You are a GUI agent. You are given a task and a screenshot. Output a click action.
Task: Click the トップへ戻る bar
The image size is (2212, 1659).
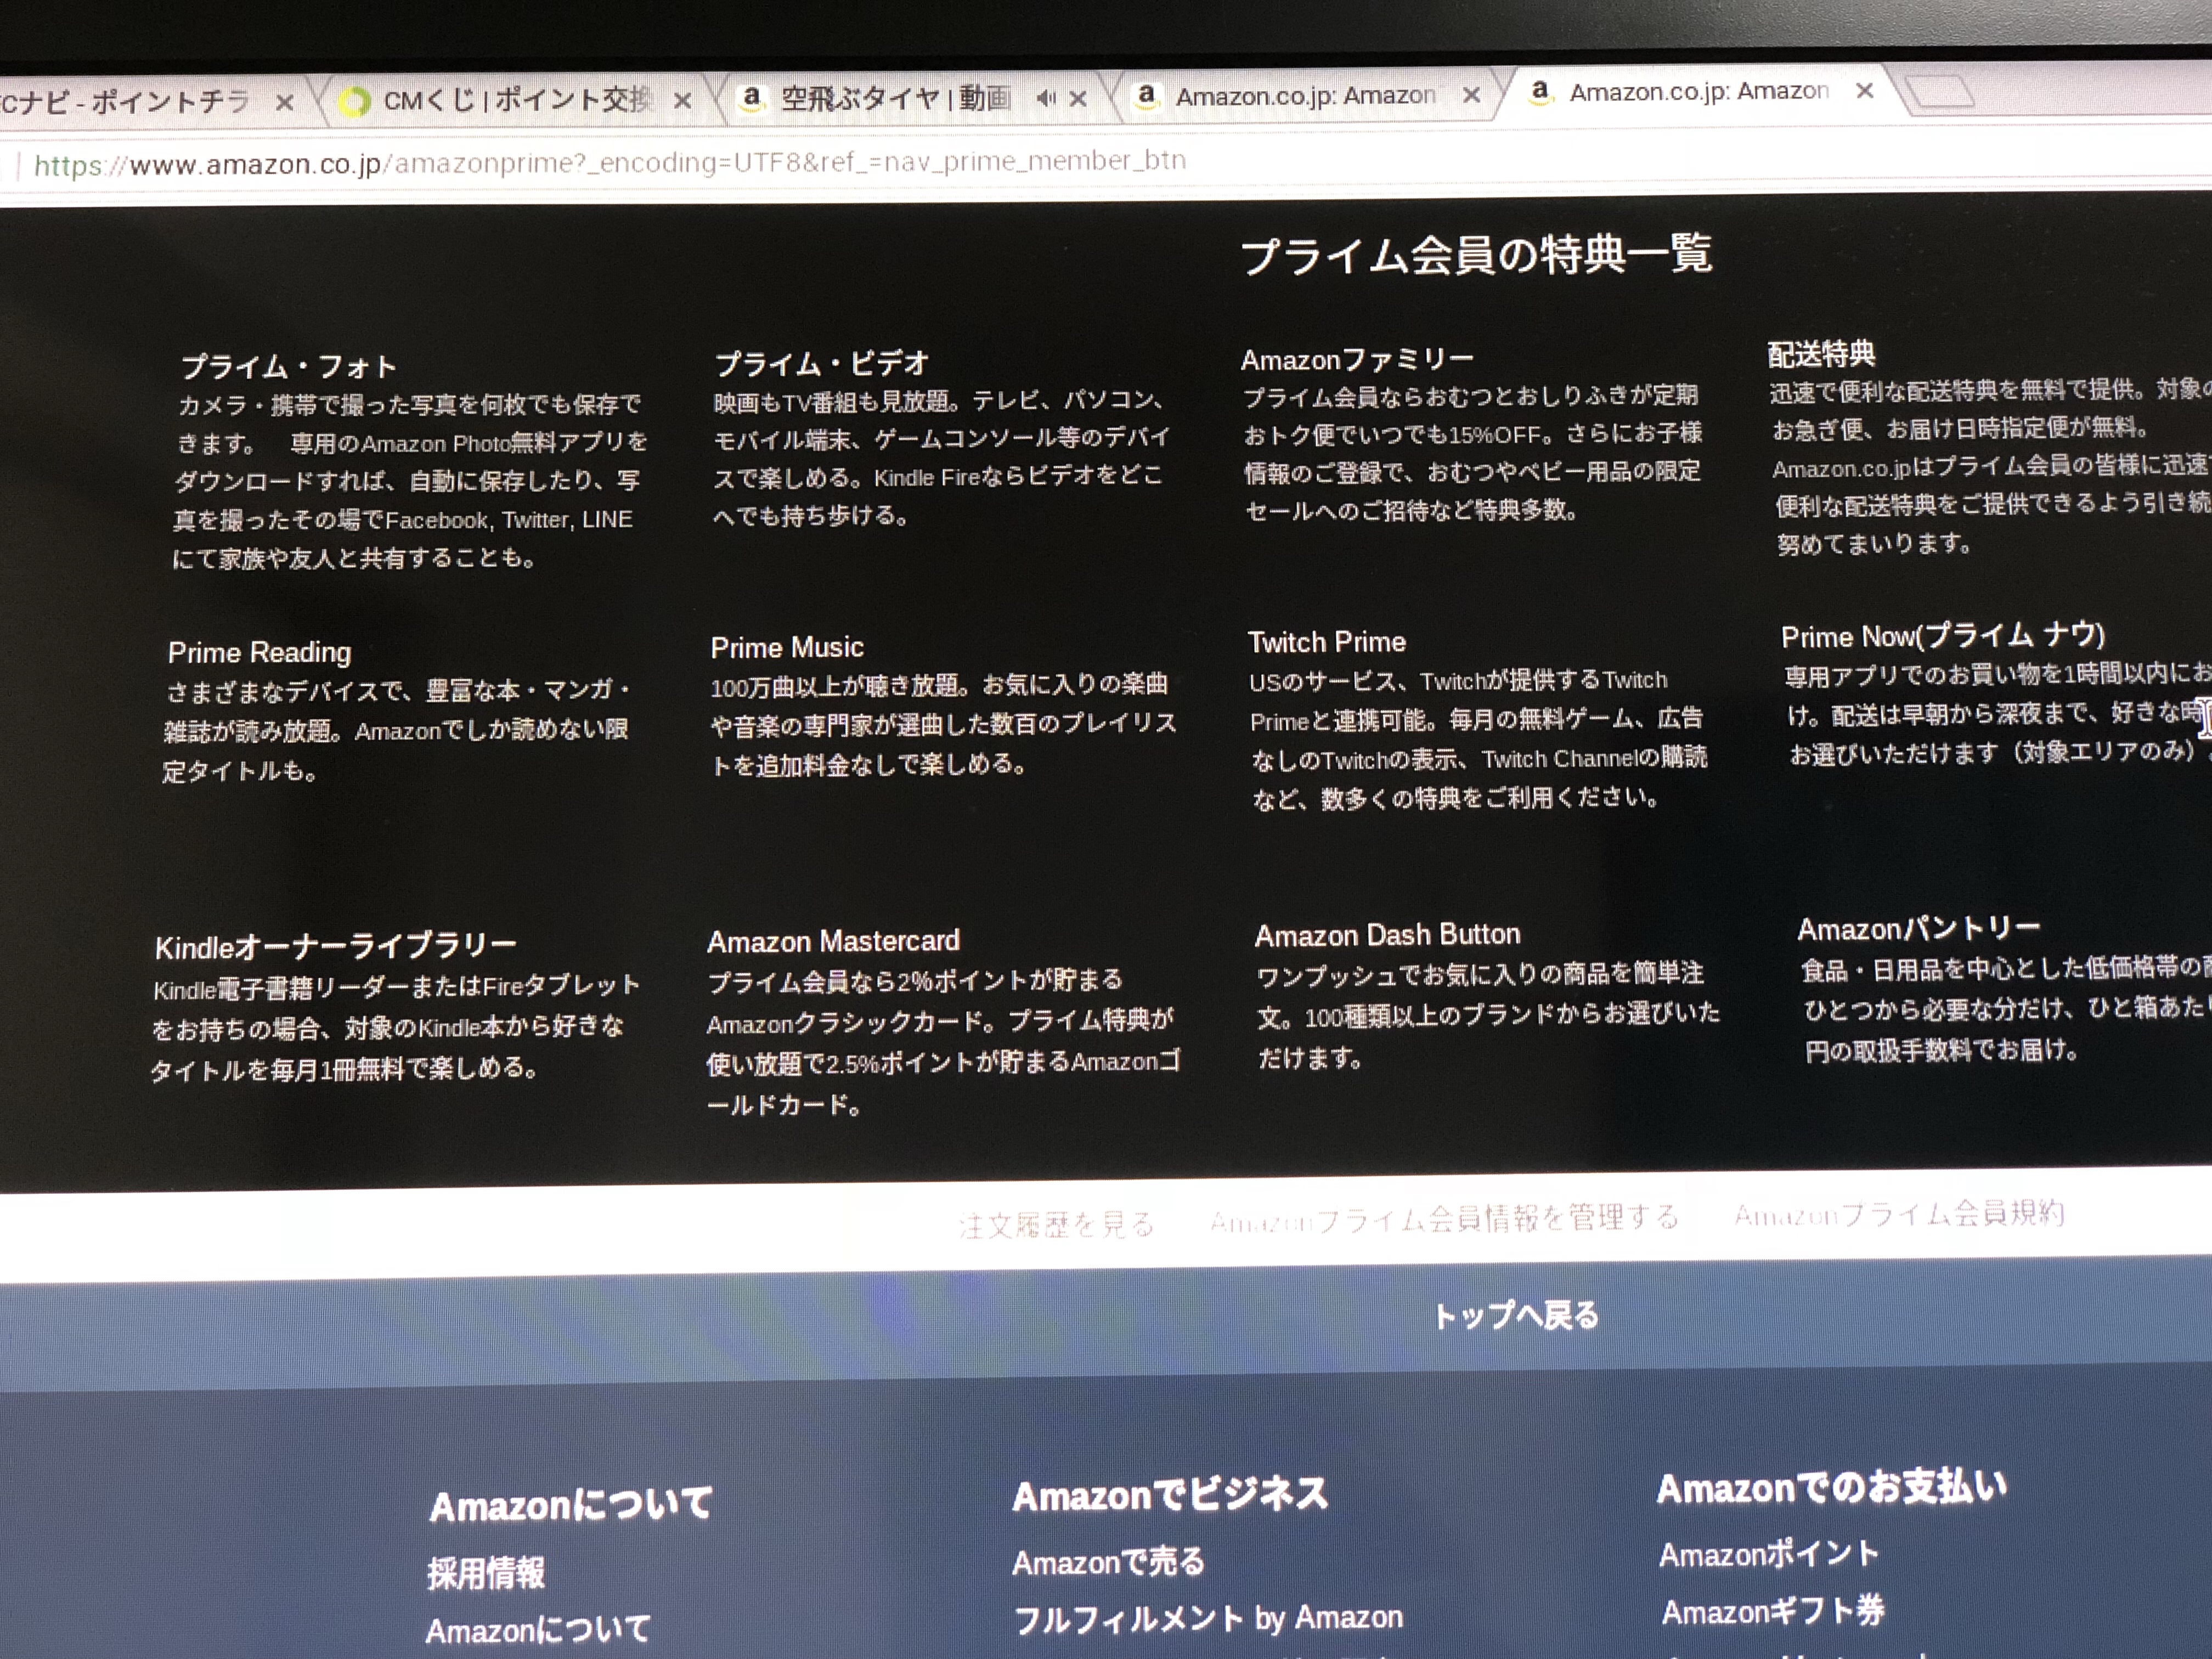tap(1516, 1316)
